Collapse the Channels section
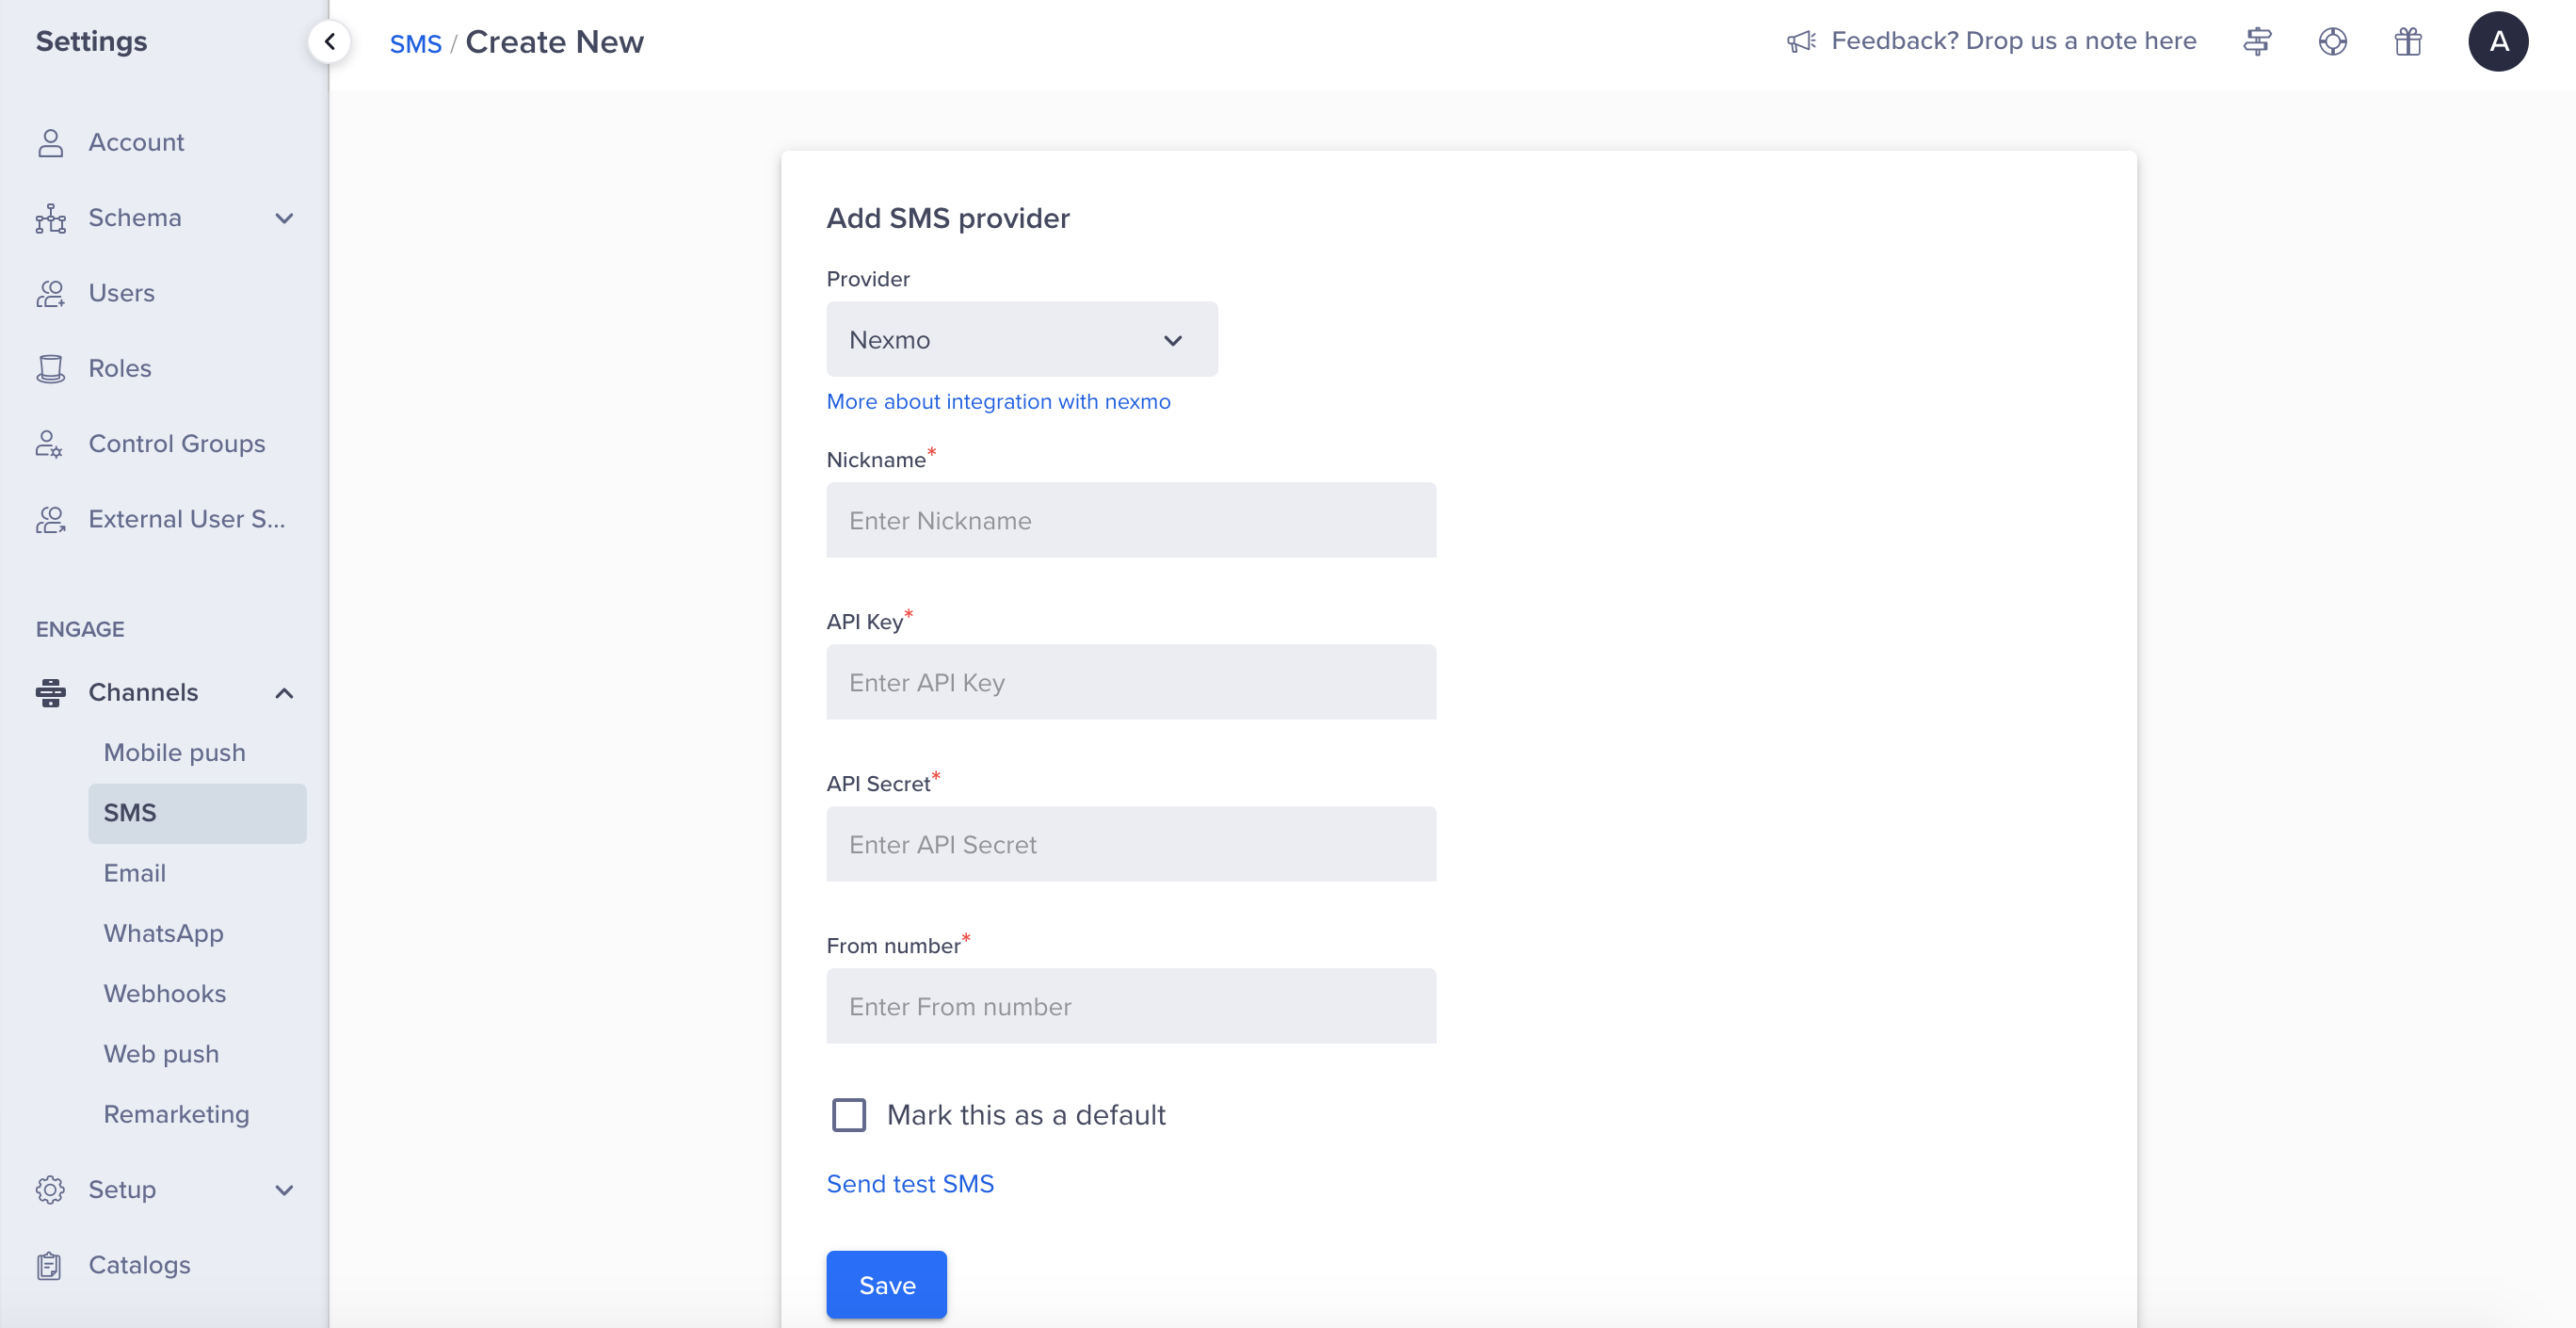Viewport: 2576px width, 1328px height. (284, 693)
